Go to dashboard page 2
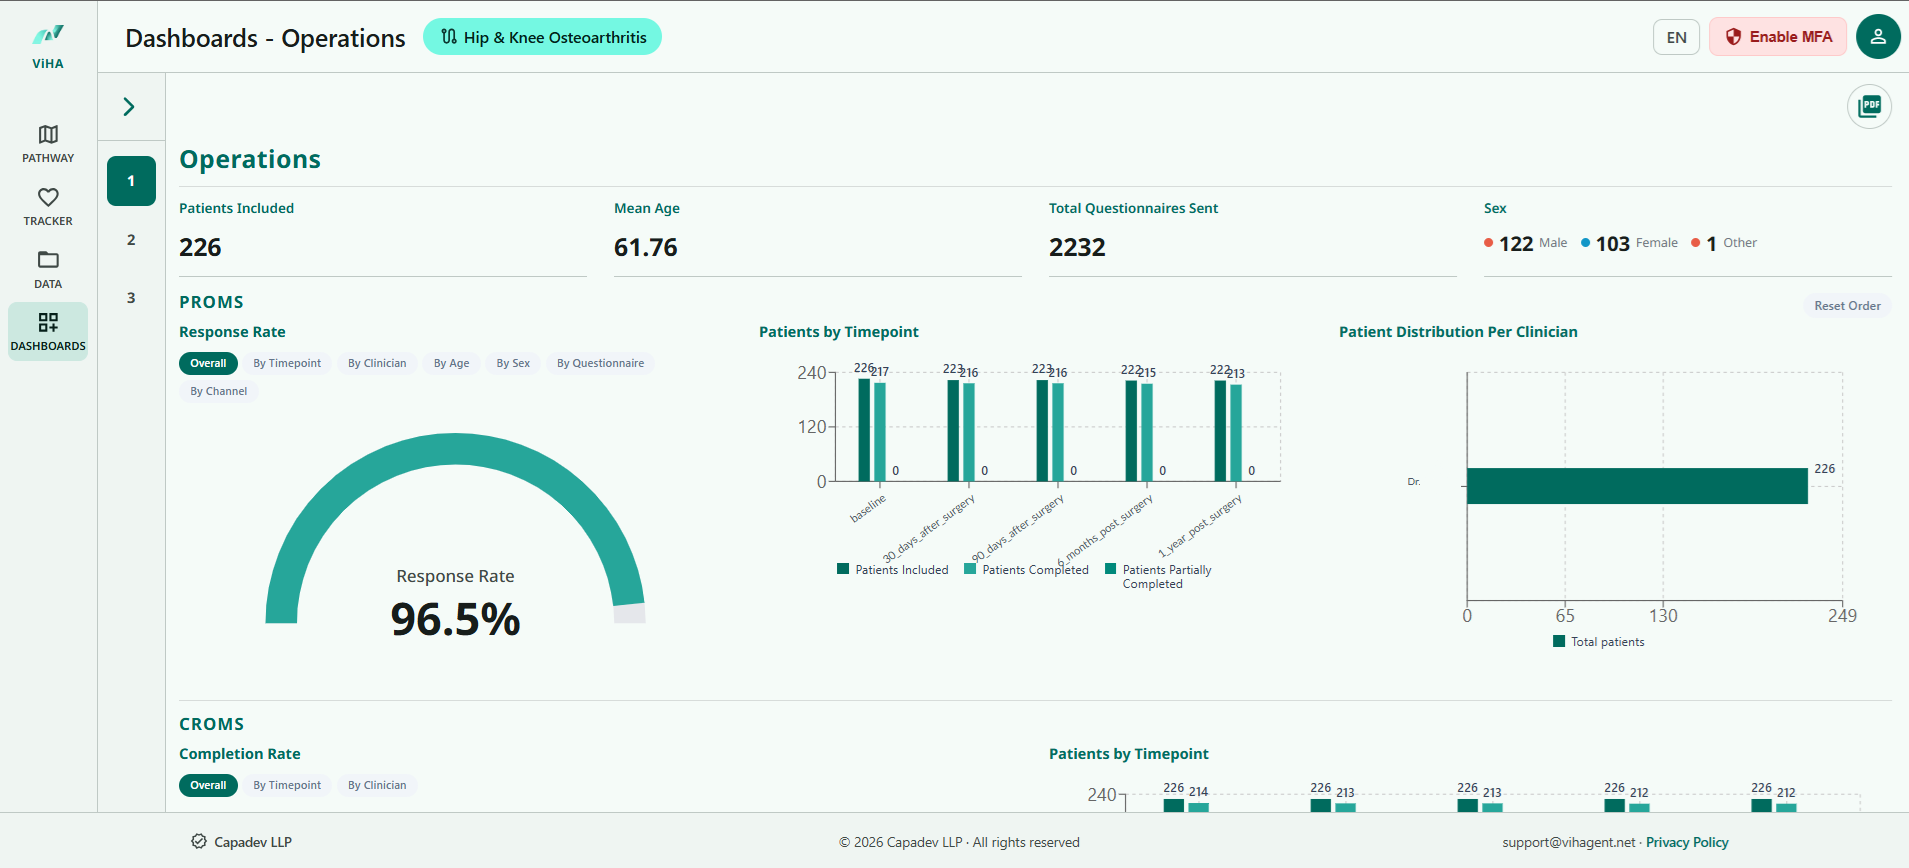 131,240
